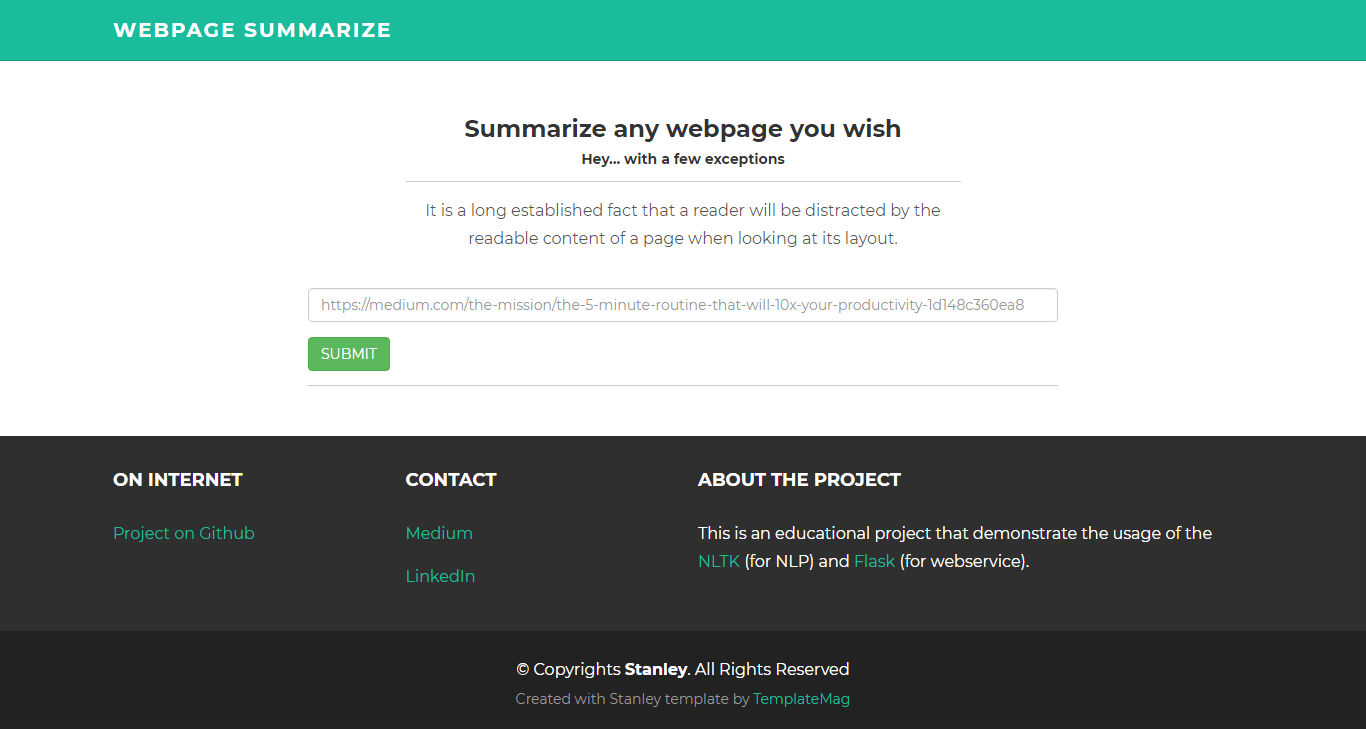Go to the TemplateMag link
The height and width of the screenshot is (729, 1366).
pos(801,699)
